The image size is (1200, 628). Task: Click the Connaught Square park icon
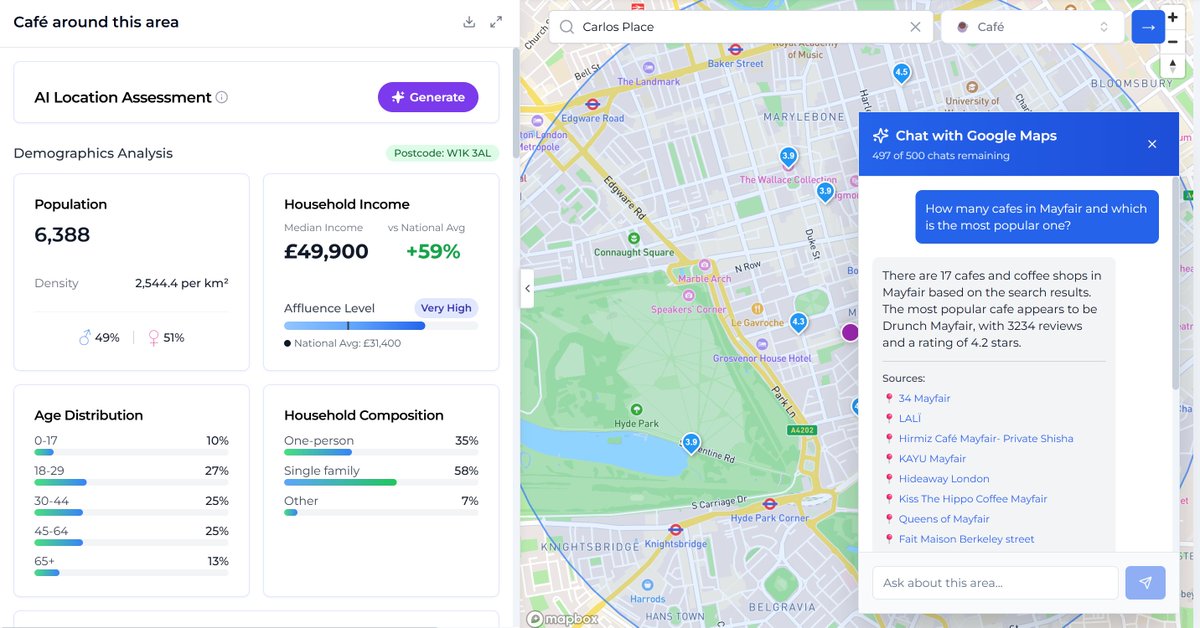[x=634, y=238]
